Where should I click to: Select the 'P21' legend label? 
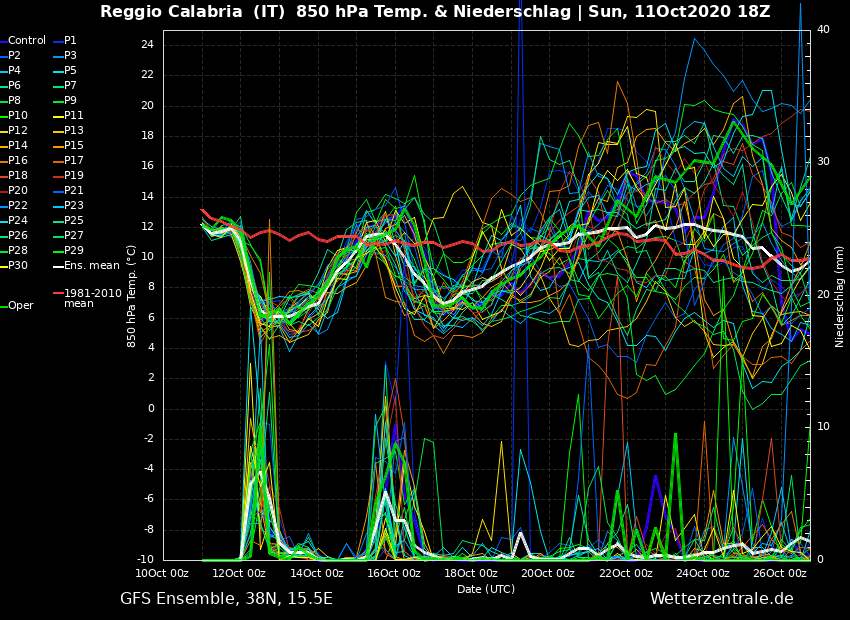tap(74, 190)
